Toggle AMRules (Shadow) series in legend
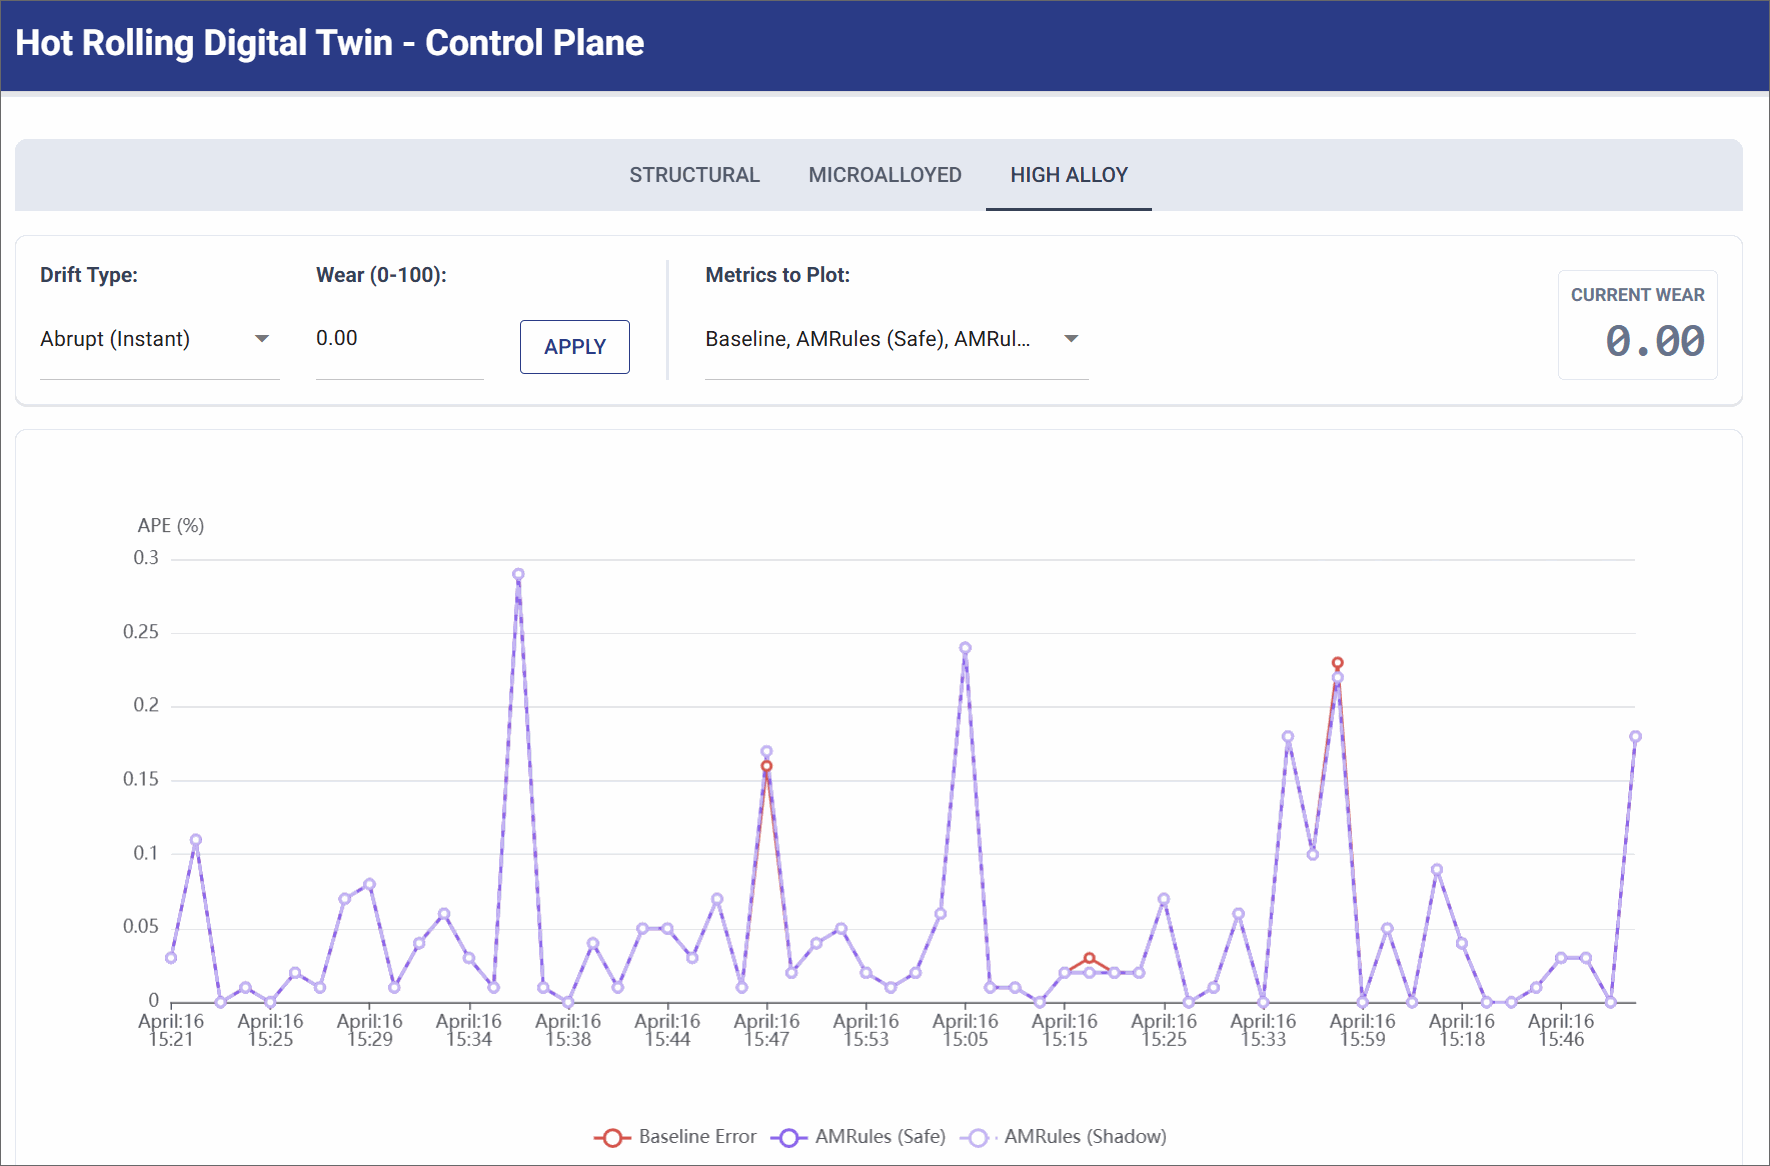The image size is (1770, 1166). point(1084,1137)
